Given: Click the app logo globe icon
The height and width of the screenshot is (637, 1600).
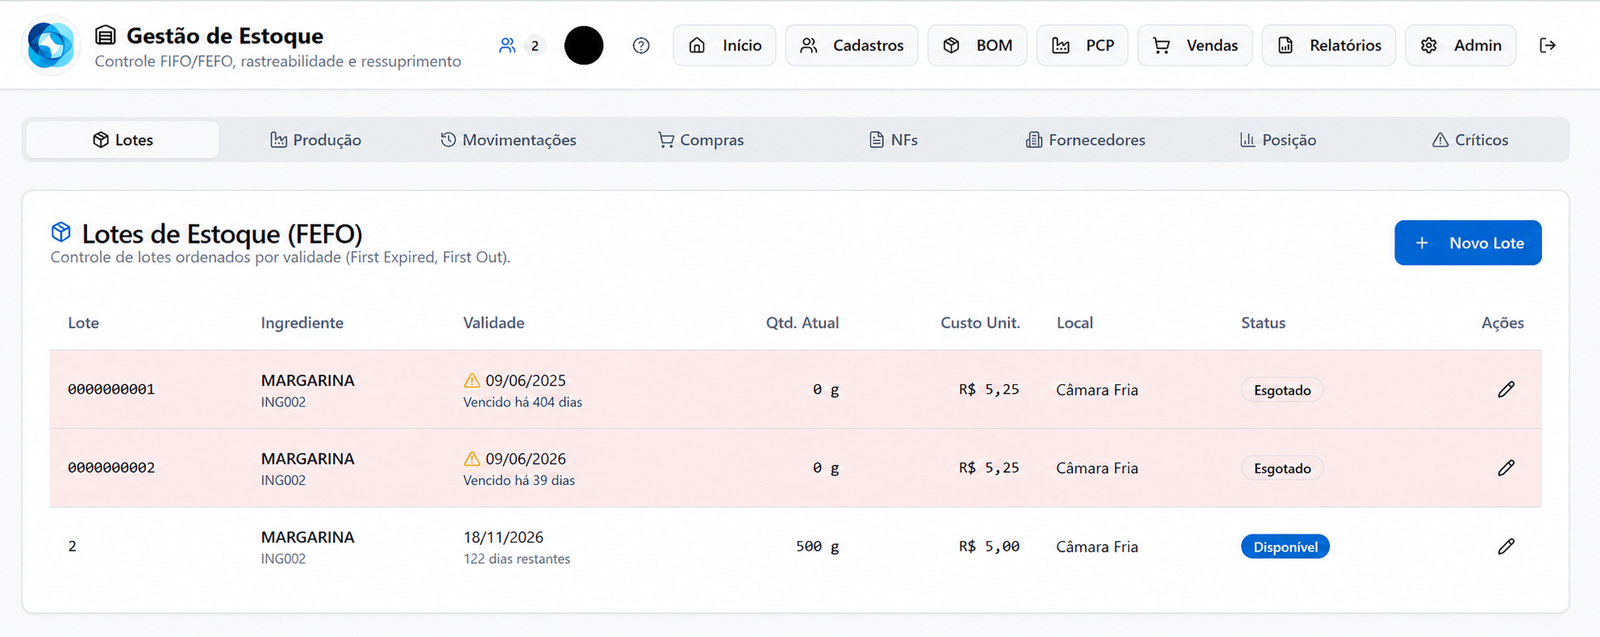Looking at the screenshot, I should click(51, 45).
